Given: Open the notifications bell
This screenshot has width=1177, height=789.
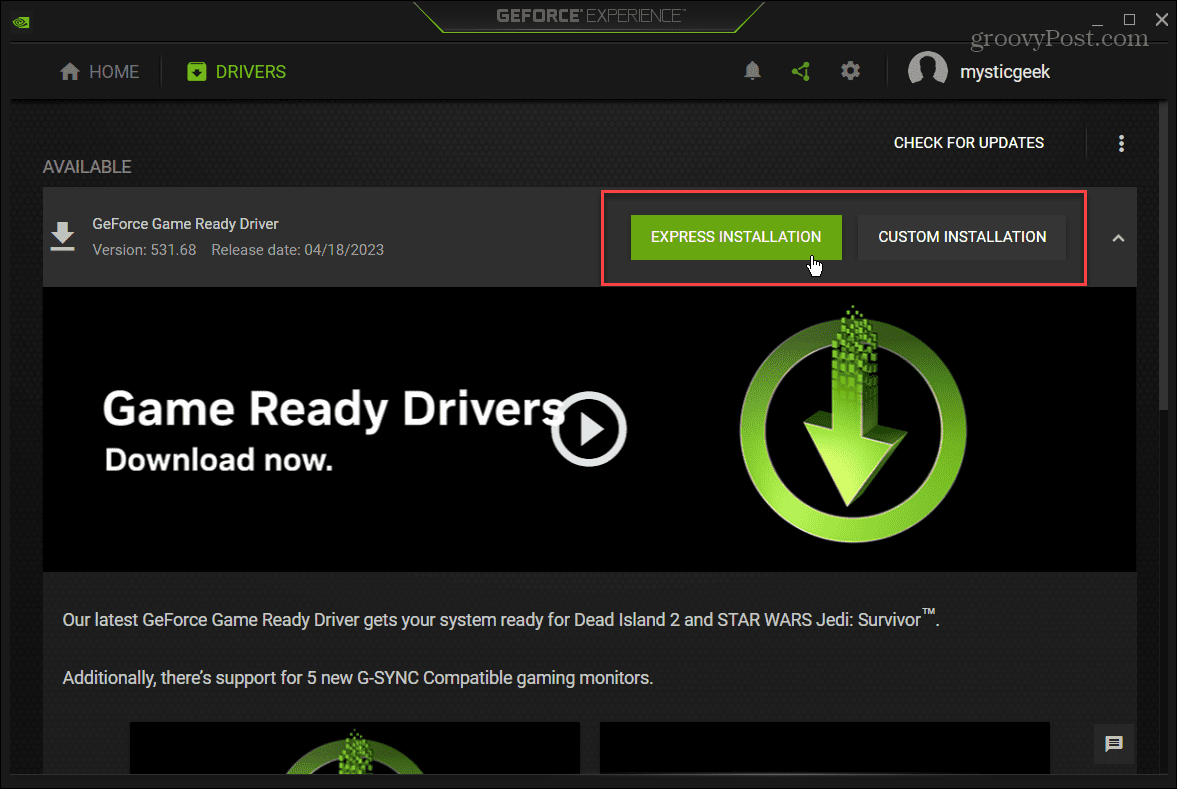Looking at the screenshot, I should pyautogui.click(x=753, y=71).
